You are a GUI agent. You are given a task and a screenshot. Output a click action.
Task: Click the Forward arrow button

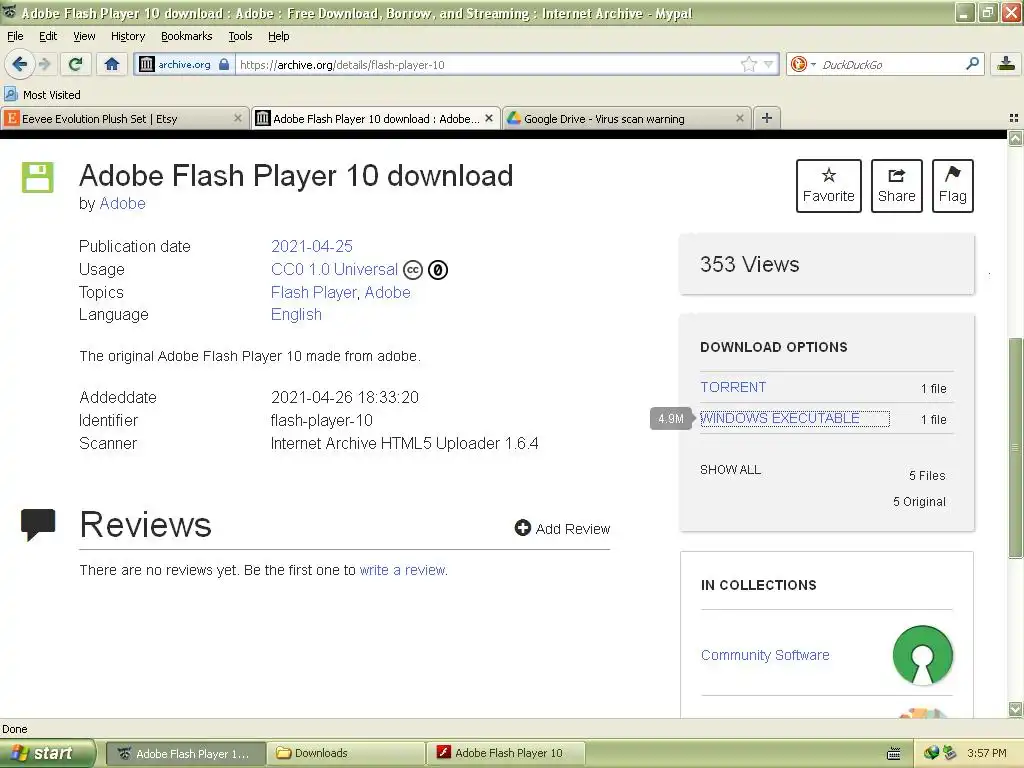tap(44, 64)
